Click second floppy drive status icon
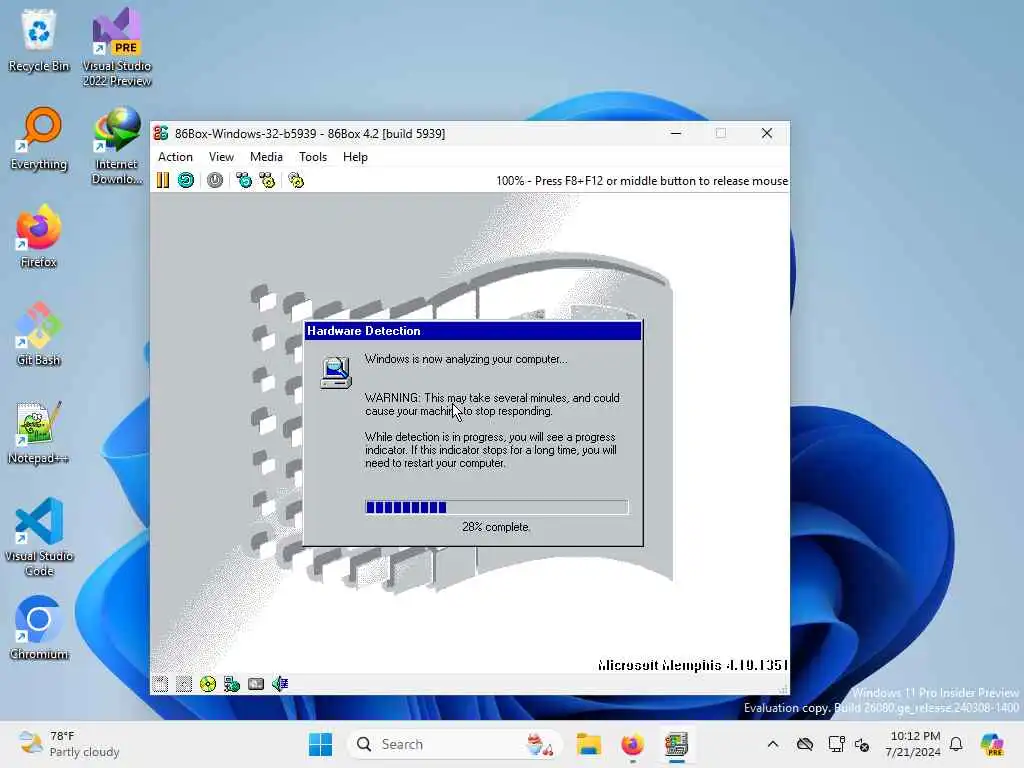1024x768 pixels. 184,684
